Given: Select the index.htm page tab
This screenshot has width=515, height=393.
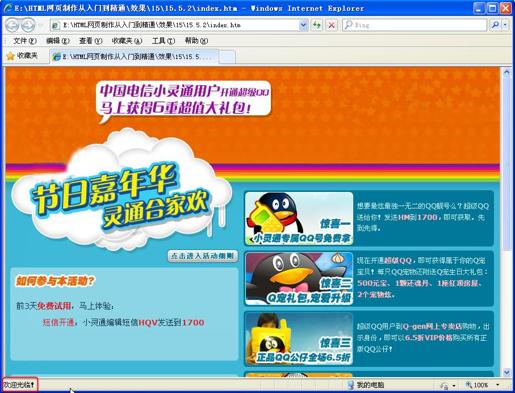Looking at the screenshot, I should coord(134,56).
